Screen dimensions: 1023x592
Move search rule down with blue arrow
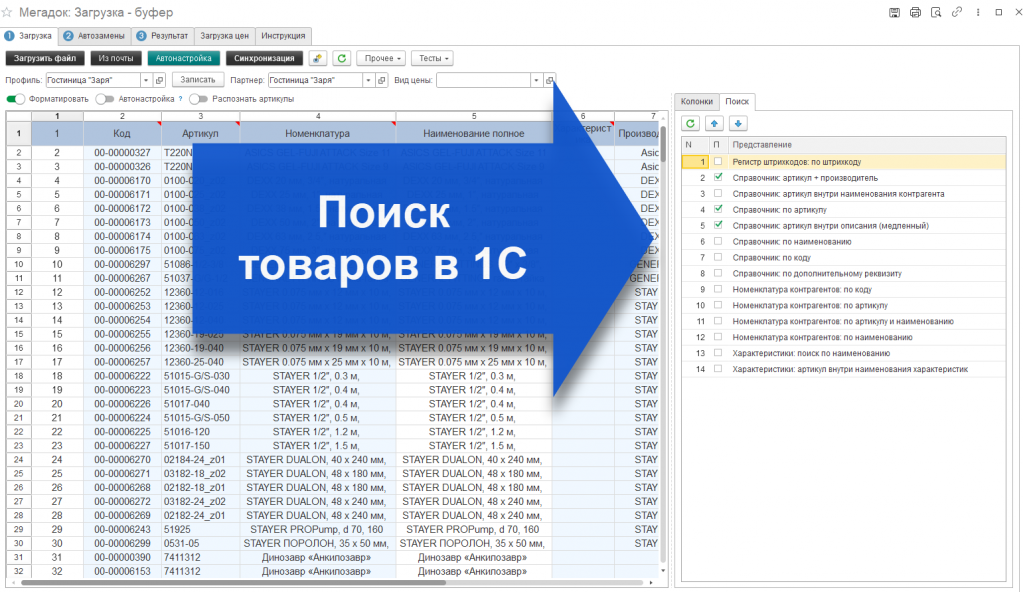pos(738,123)
